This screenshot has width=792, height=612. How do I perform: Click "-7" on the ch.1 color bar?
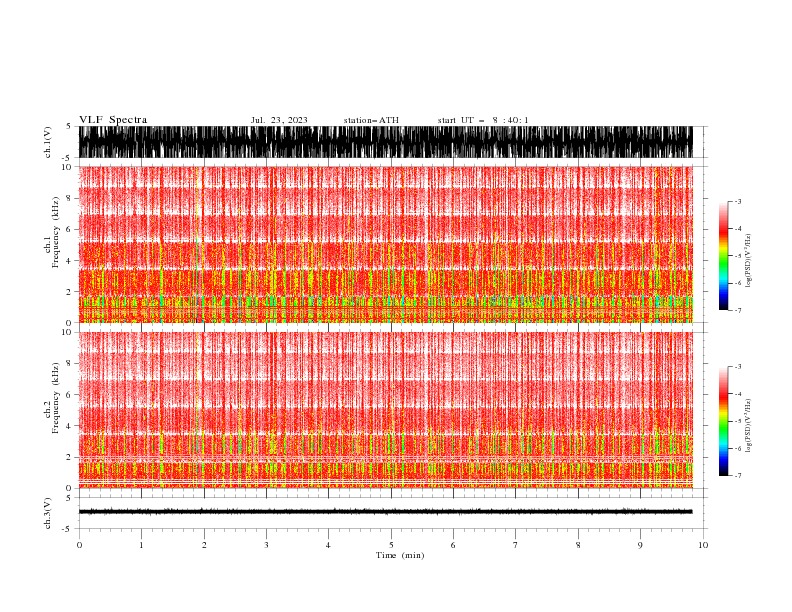coord(738,311)
